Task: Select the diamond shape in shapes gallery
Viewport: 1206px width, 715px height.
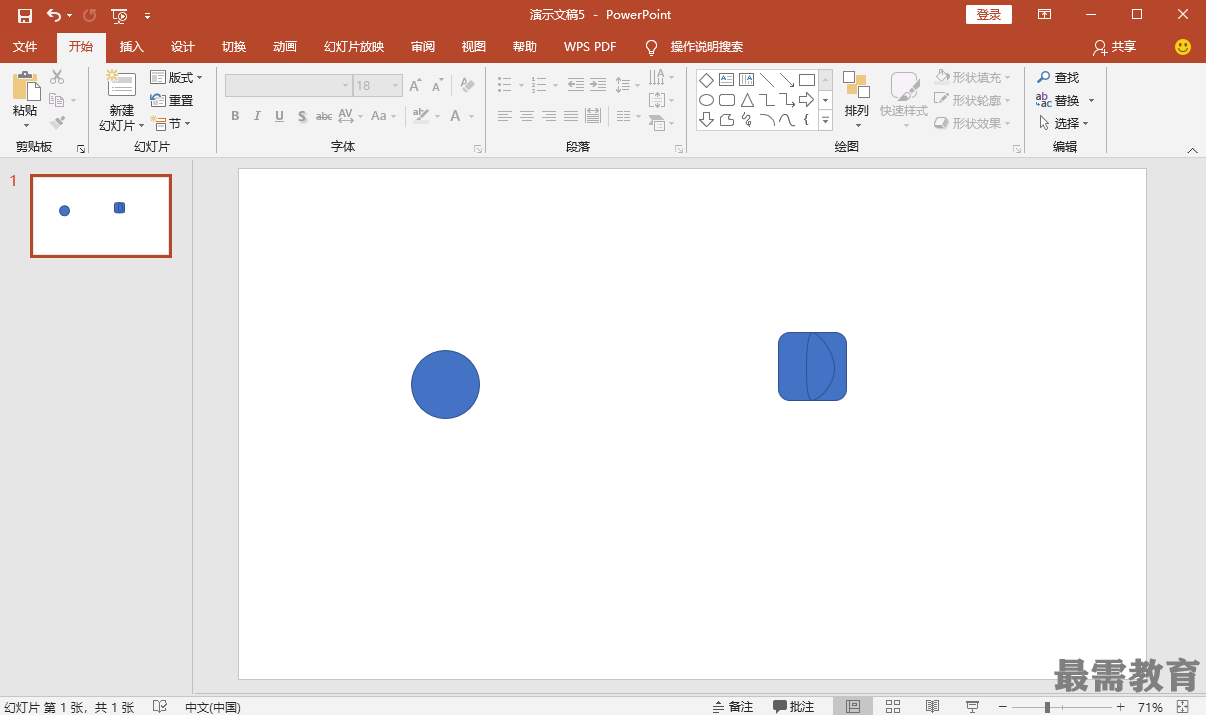Action: tap(706, 80)
